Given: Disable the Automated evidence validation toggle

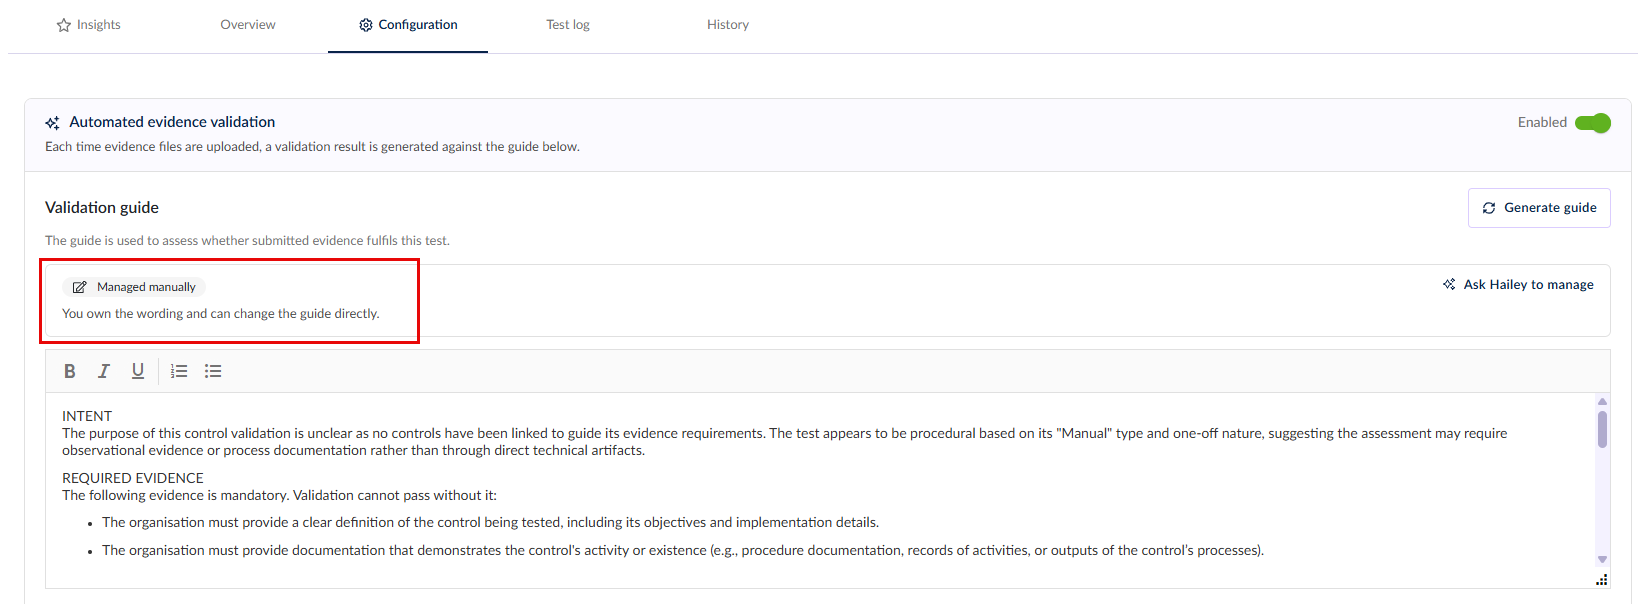Looking at the screenshot, I should pos(1593,123).
